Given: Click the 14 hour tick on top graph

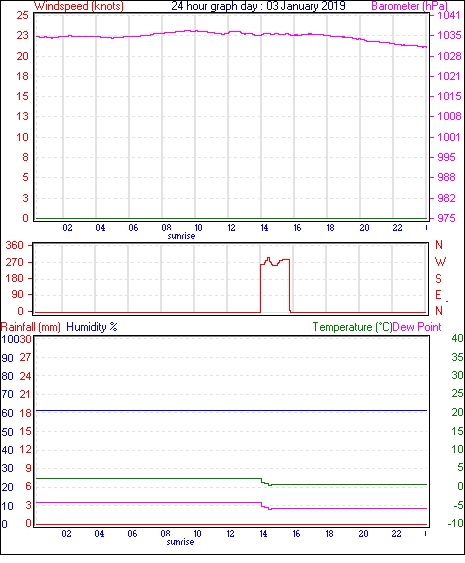Looking at the screenshot, I should 264,228.
